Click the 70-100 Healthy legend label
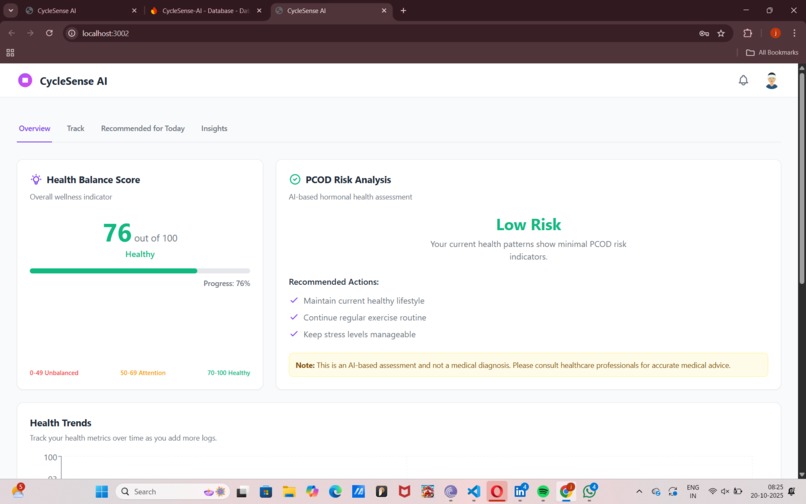The width and height of the screenshot is (806, 504). pos(229,373)
